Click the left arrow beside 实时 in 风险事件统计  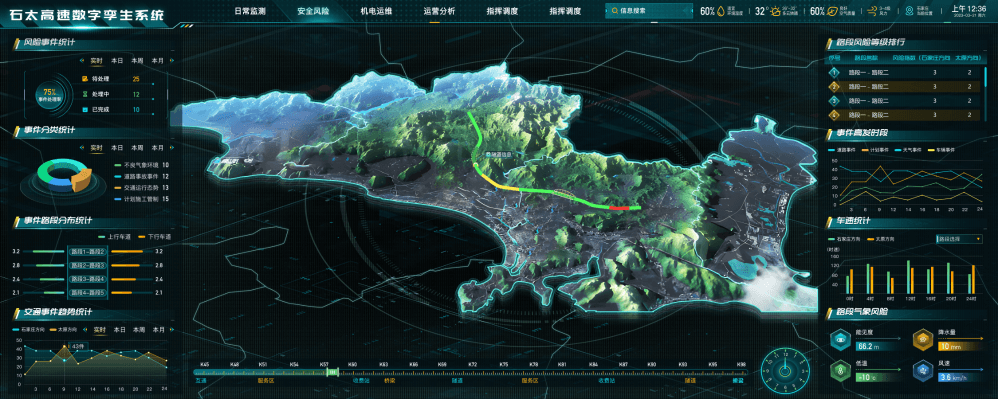pyautogui.click(x=81, y=61)
